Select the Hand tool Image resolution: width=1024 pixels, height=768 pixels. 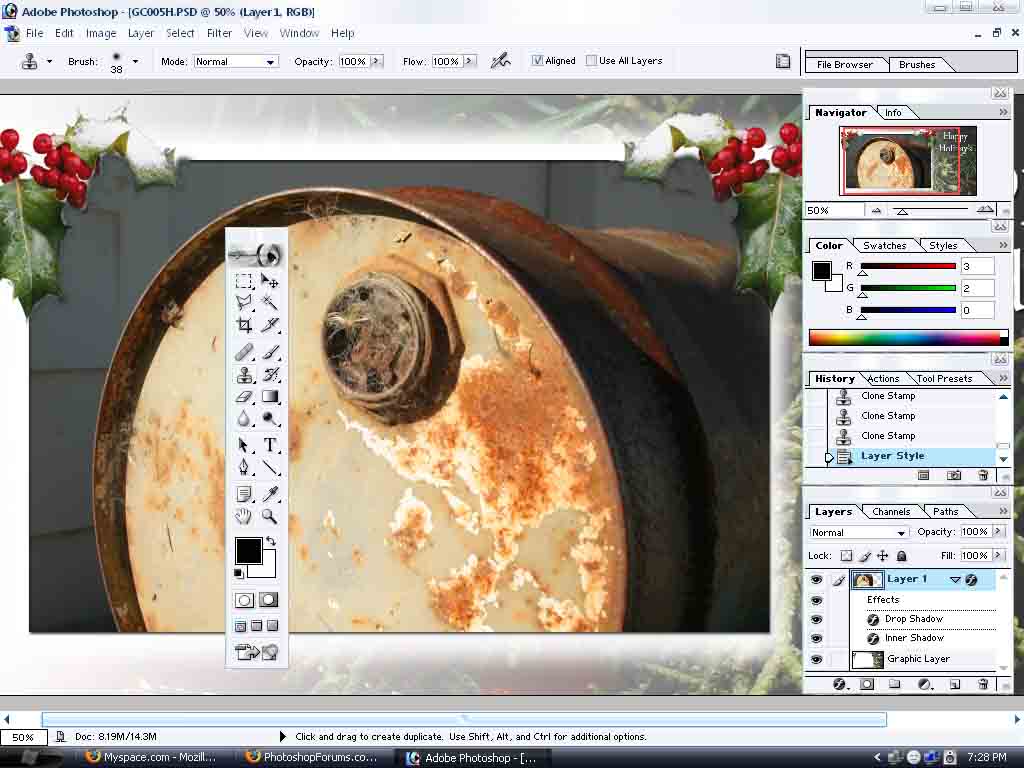244,516
